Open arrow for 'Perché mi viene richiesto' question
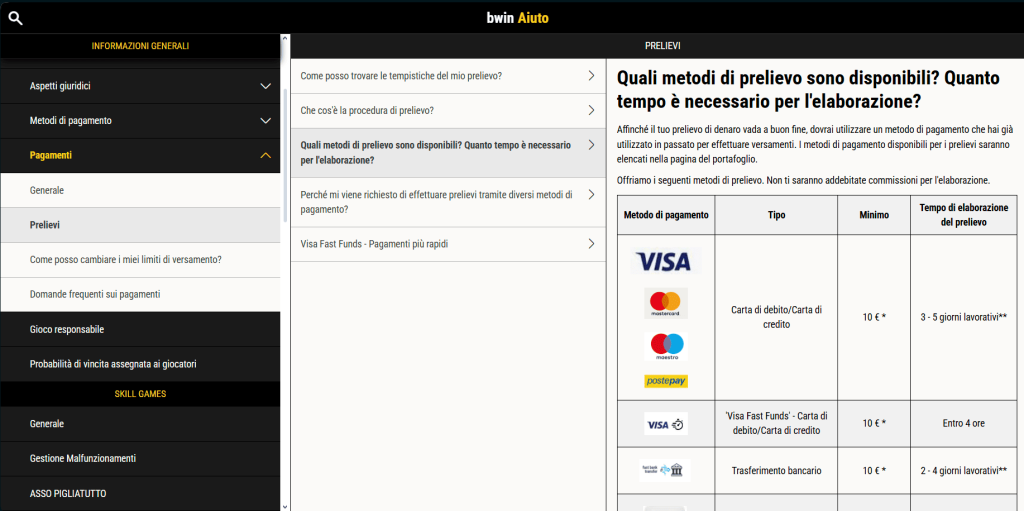The image size is (1024, 511). click(591, 195)
